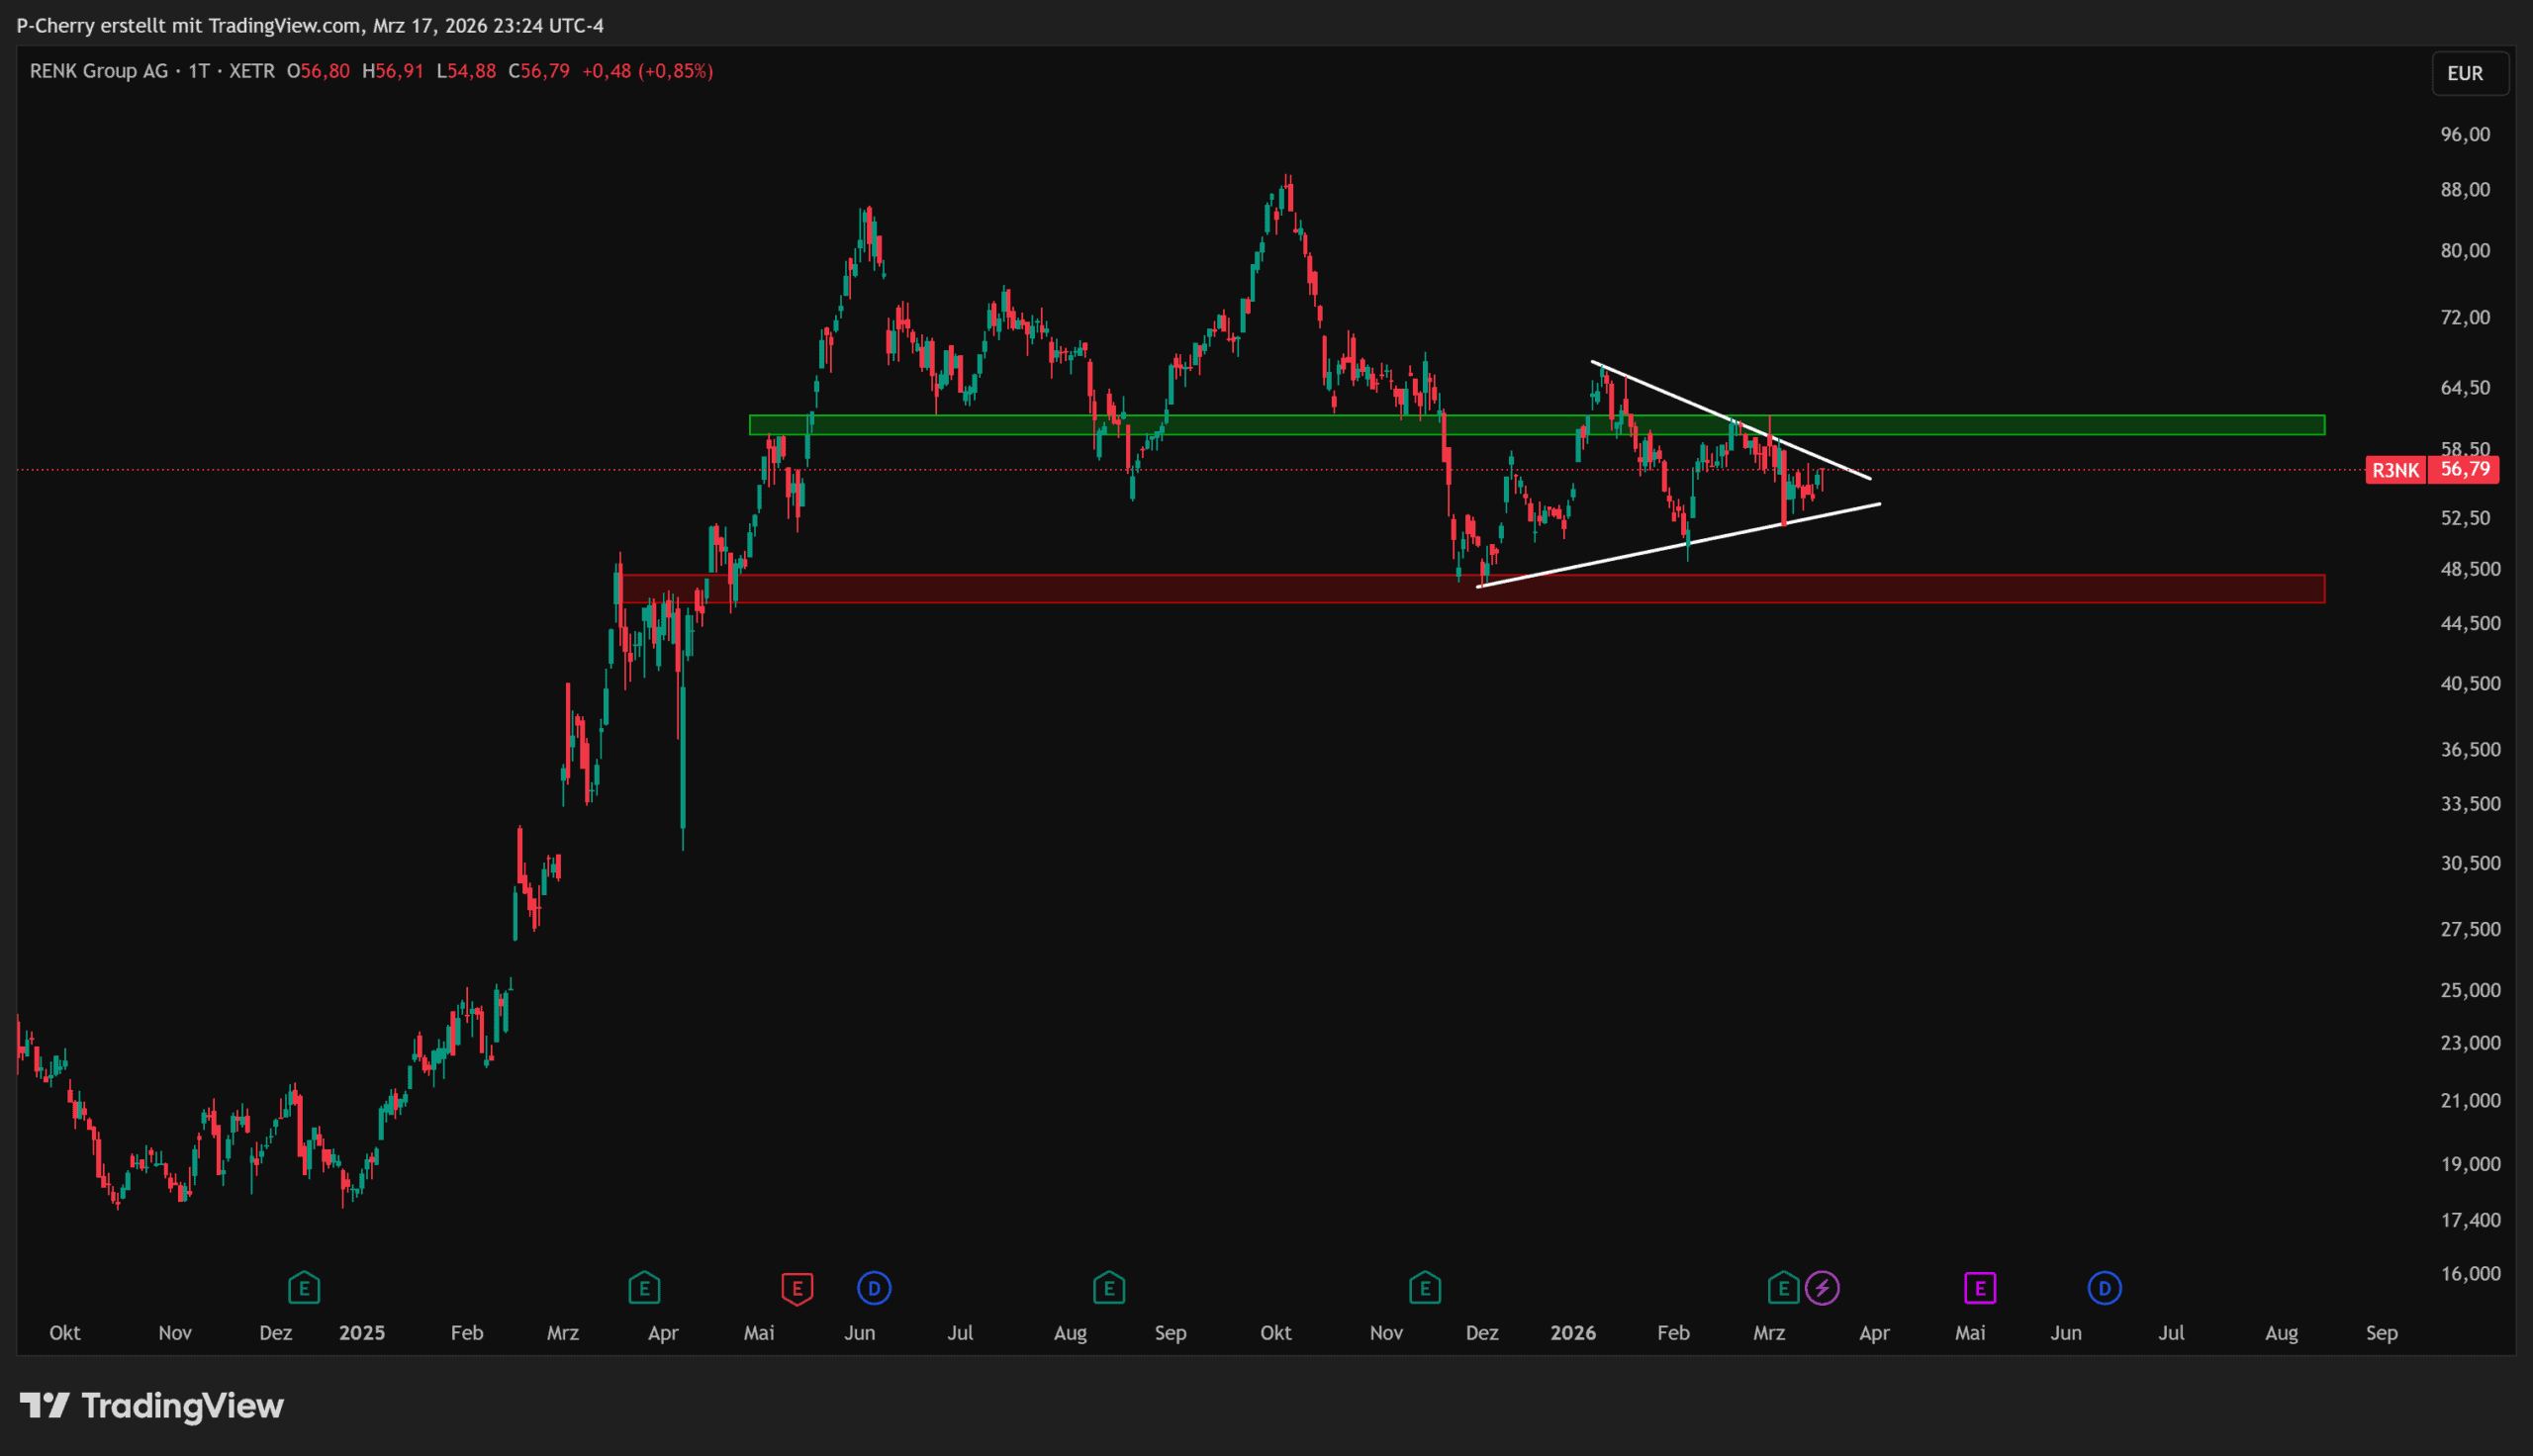The image size is (2533, 1456).
Task: Open the magenta future earnings icon near Mai 2026
Action: [x=1980, y=1288]
